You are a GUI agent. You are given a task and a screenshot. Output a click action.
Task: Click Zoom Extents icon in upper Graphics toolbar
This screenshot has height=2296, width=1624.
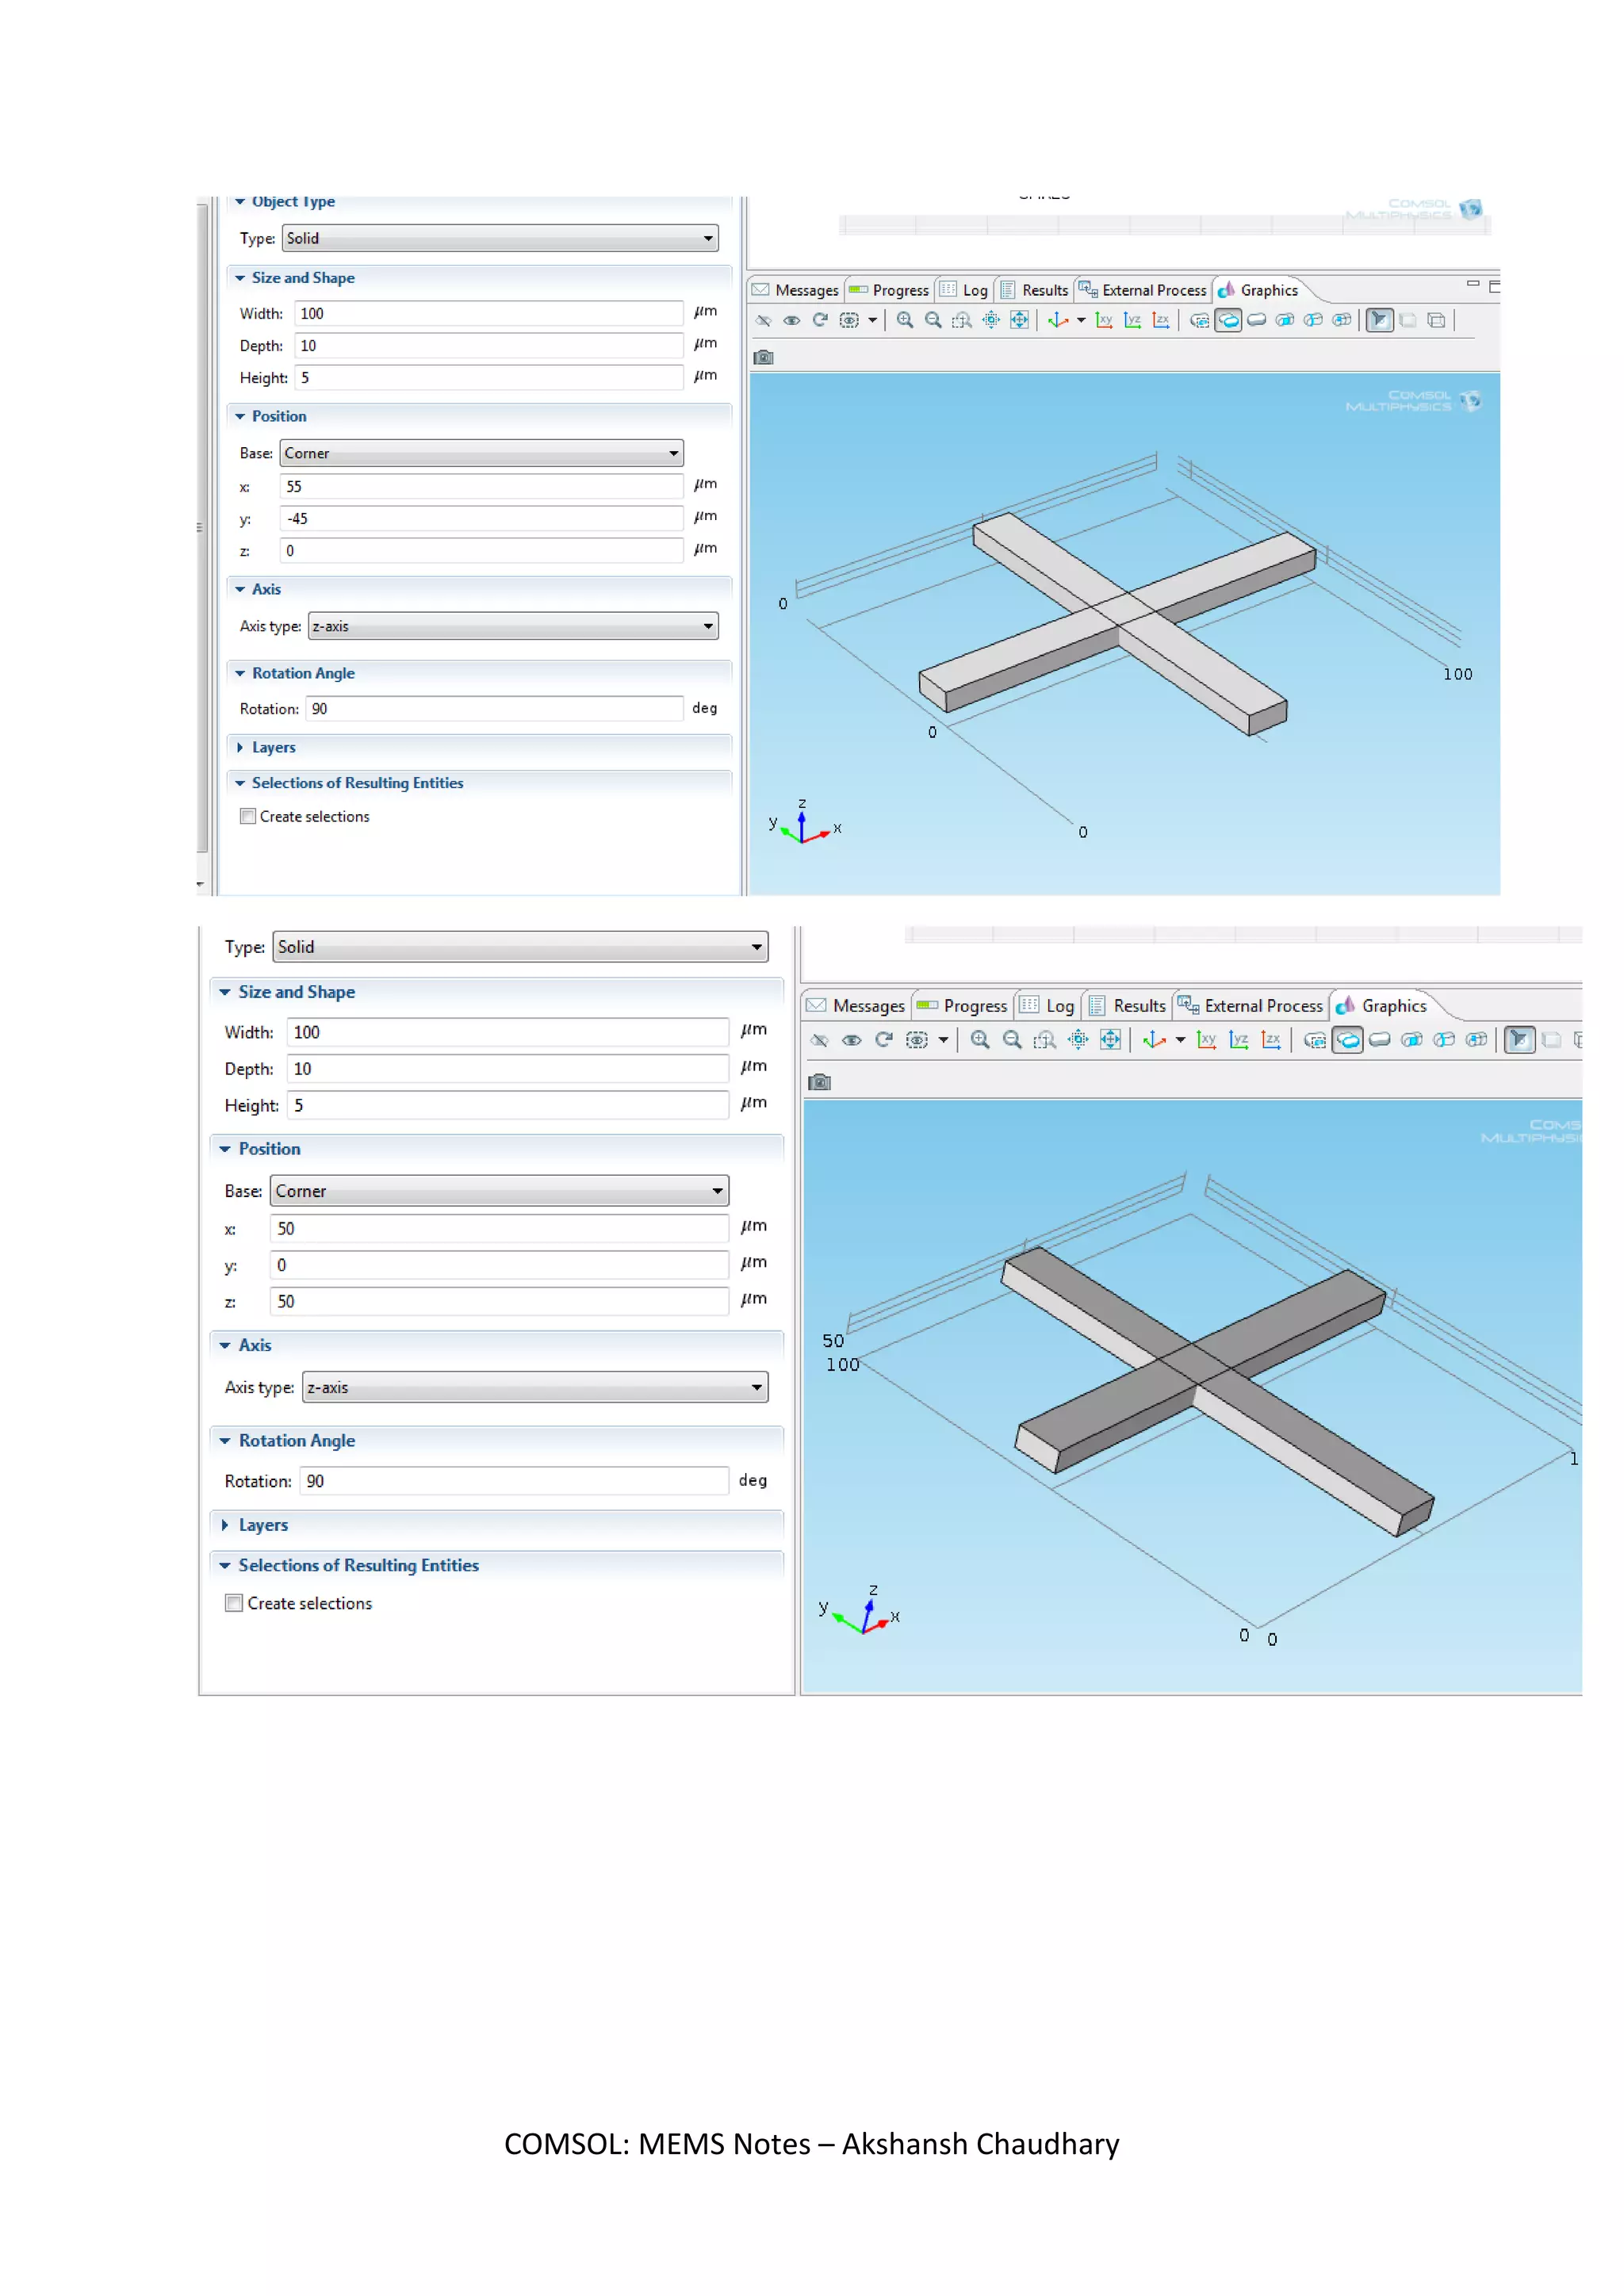pos(1019,320)
